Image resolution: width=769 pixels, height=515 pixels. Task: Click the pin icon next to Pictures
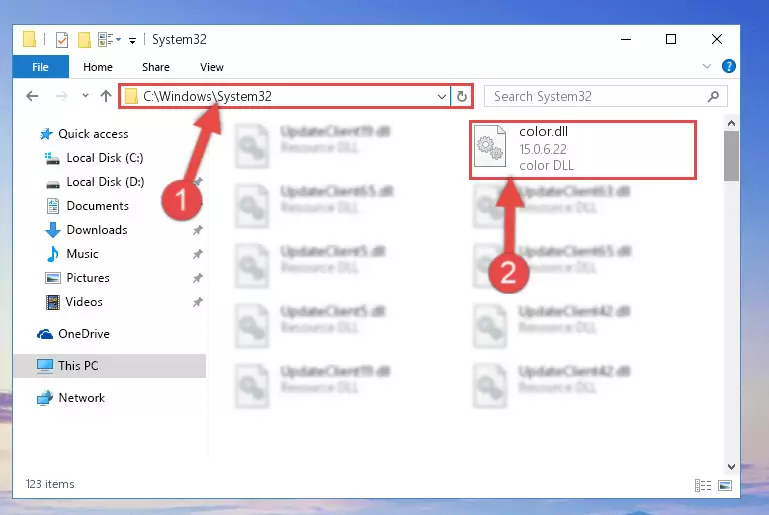pyautogui.click(x=198, y=278)
